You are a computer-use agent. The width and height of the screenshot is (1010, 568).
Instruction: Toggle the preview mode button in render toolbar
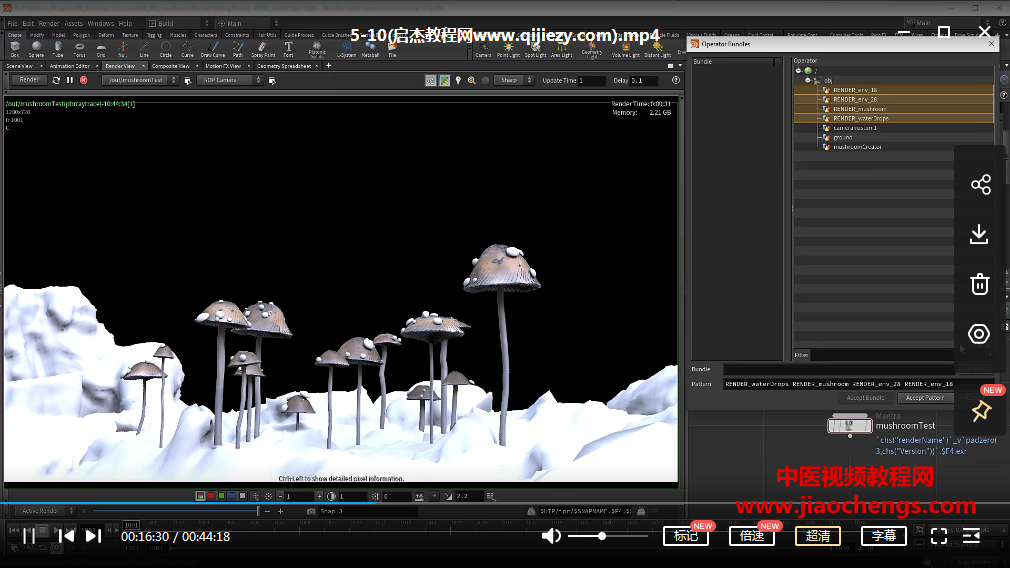pyautogui.click(x=430, y=80)
